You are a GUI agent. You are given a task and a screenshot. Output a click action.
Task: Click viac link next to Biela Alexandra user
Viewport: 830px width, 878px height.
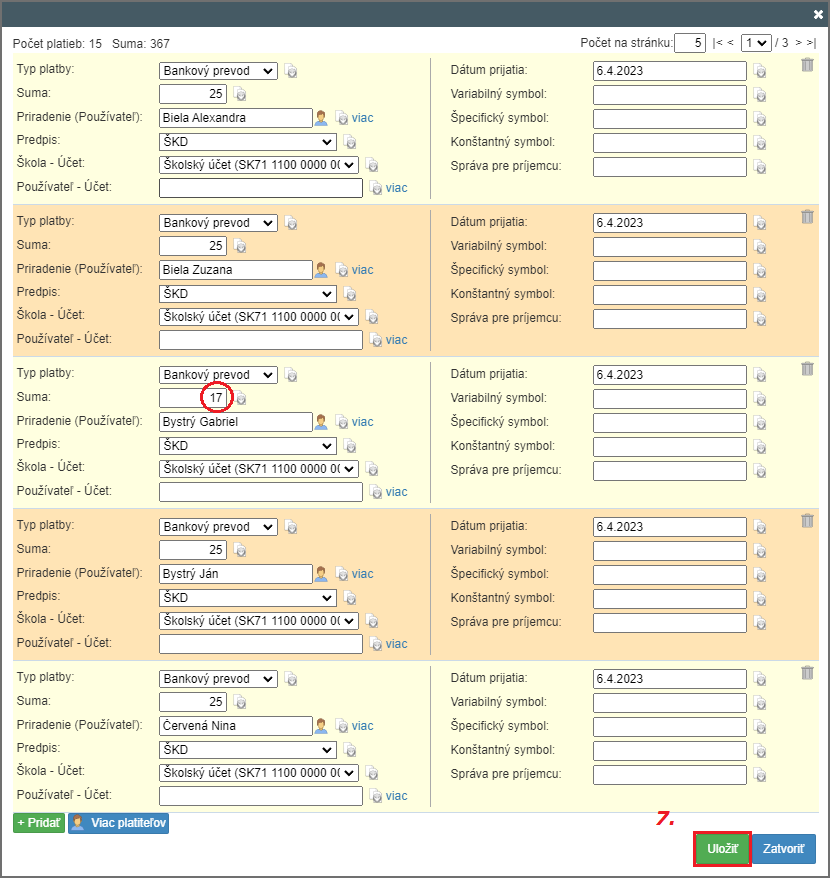[x=362, y=118]
